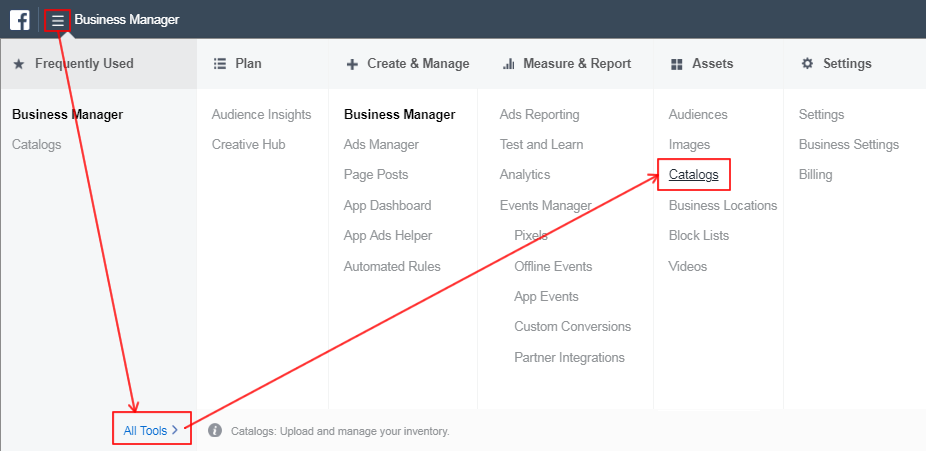
Task: Click the star icon beside Frequently Used
Action: [x=19, y=64]
